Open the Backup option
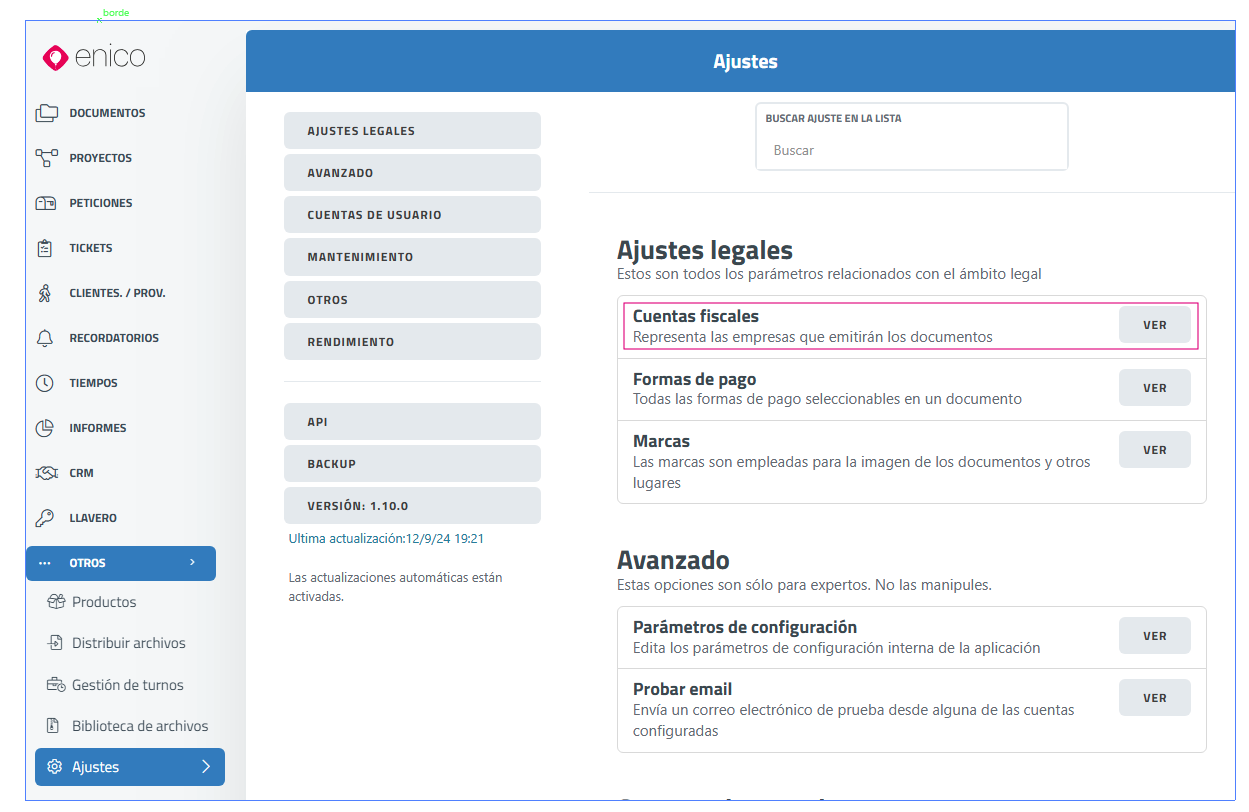The height and width of the screenshot is (812, 1249). click(x=412, y=464)
